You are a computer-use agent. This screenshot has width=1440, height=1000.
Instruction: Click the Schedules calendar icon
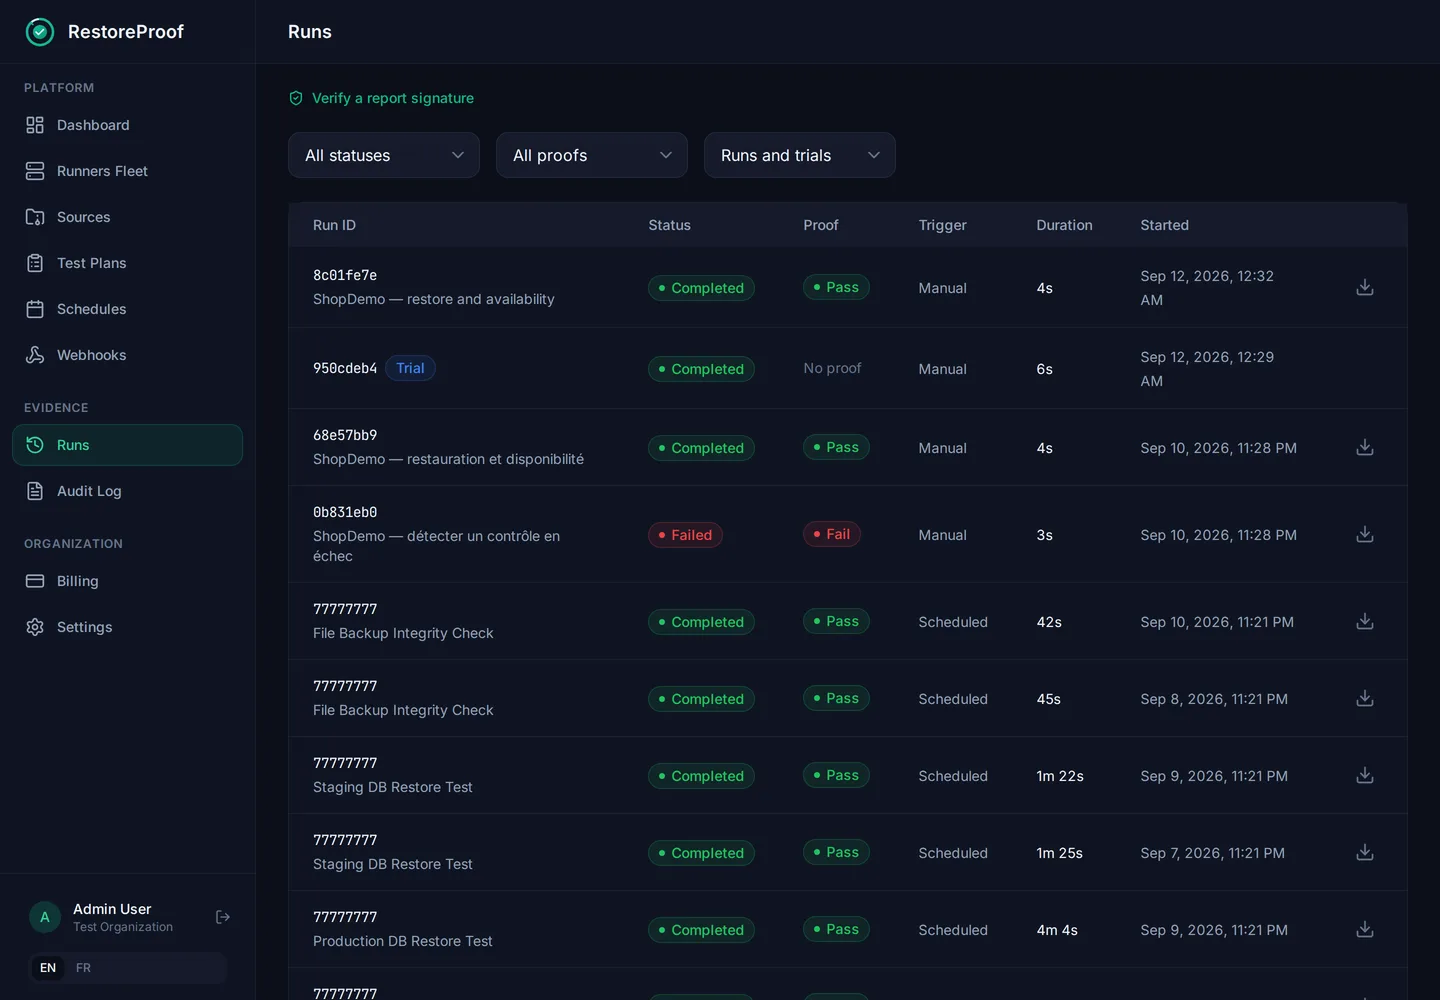35,309
